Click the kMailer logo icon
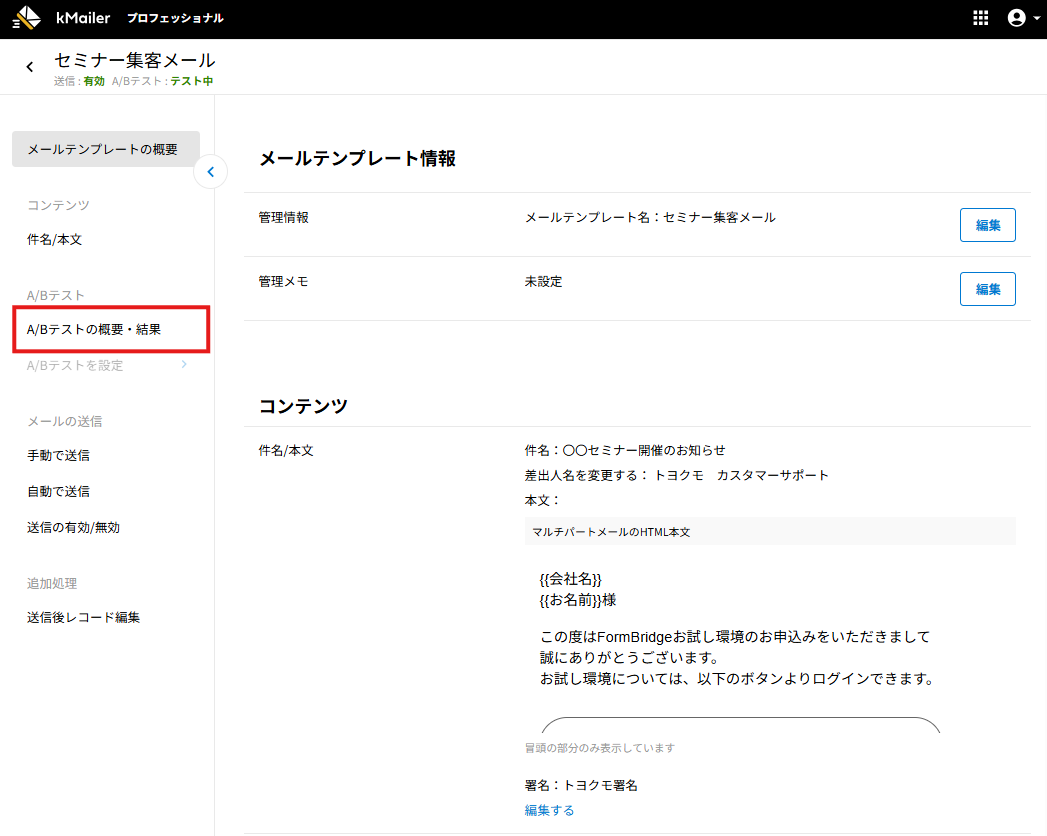1047x836 pixels. click(27, 18)
